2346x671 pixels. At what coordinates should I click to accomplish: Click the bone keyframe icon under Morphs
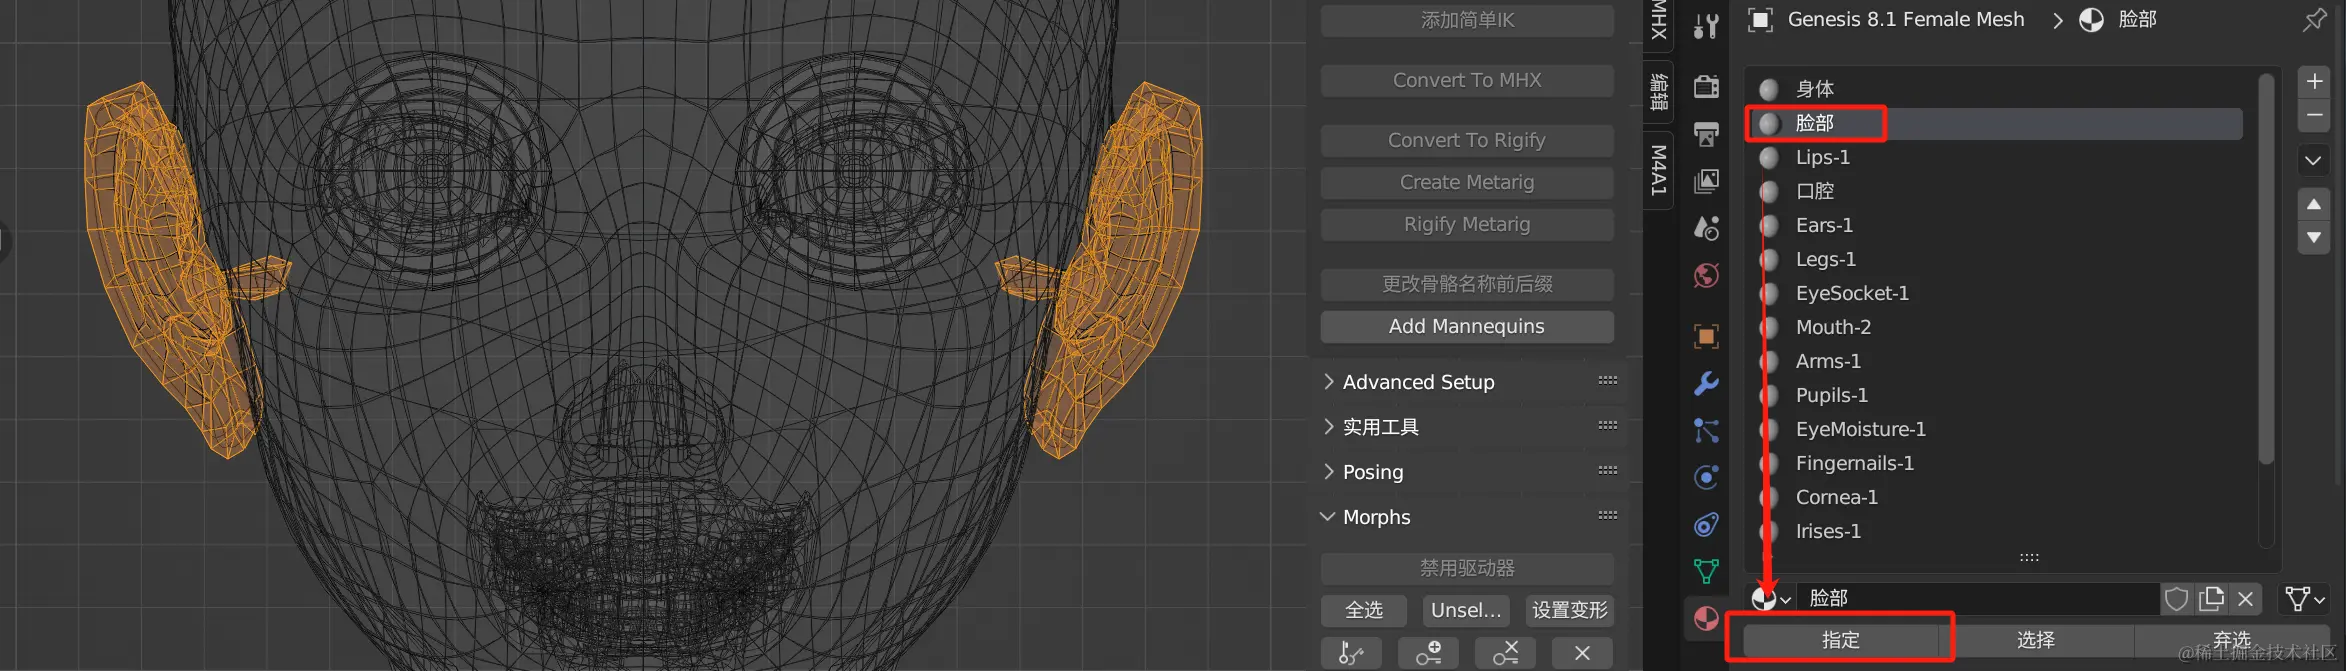tap(1351, 653)
